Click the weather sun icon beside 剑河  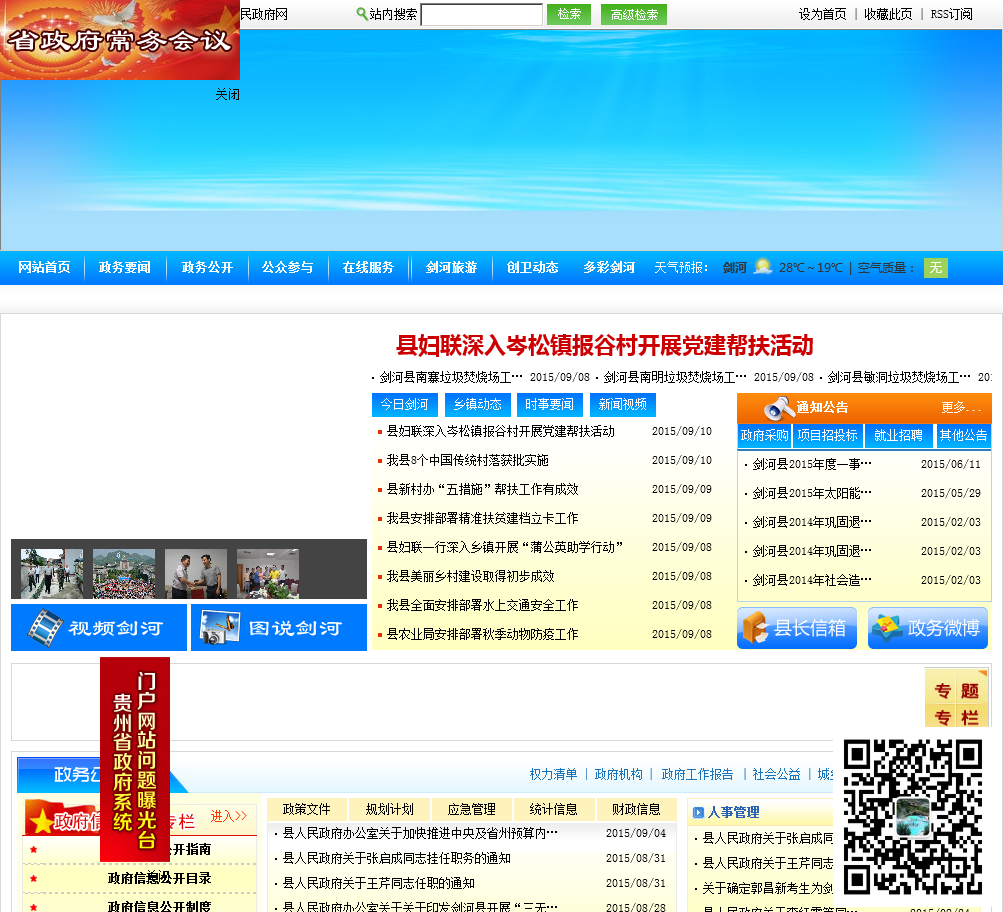[762, 267]
